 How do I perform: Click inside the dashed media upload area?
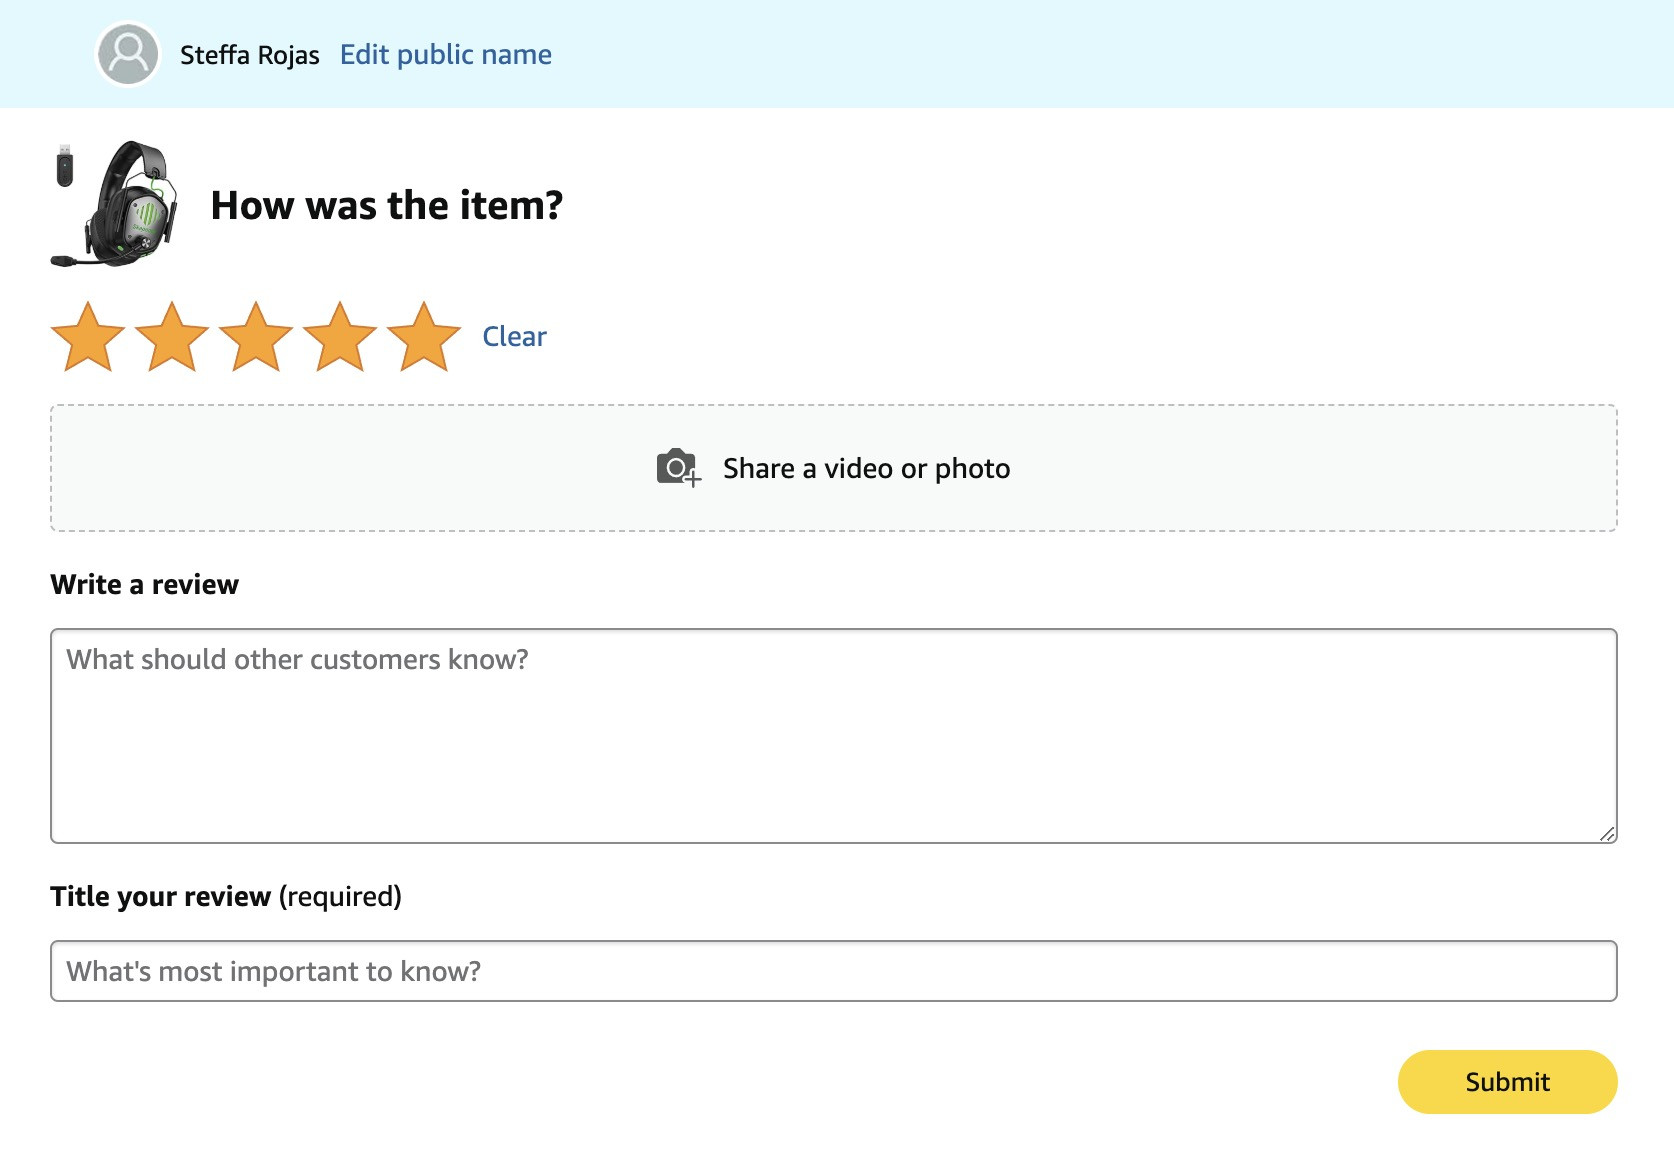point(833,468)
